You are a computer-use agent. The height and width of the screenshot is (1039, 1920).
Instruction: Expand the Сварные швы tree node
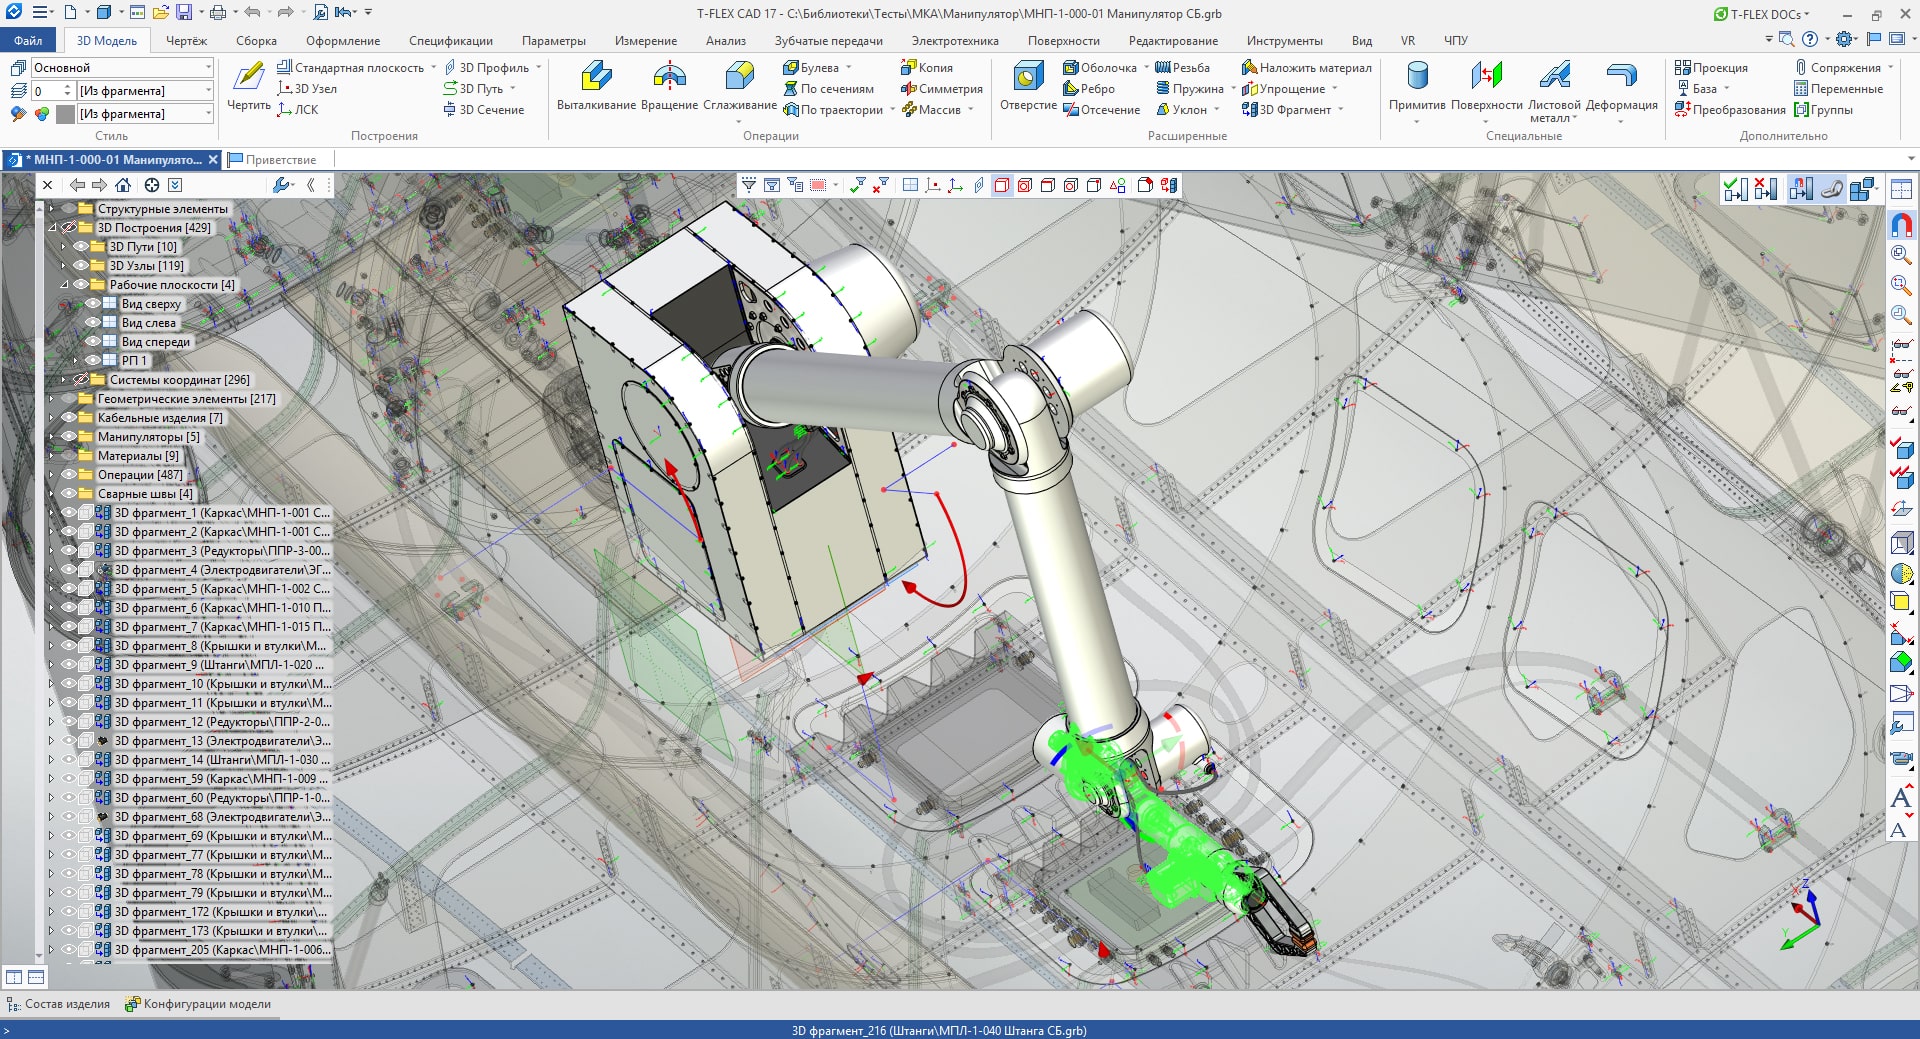pos(51,494)
